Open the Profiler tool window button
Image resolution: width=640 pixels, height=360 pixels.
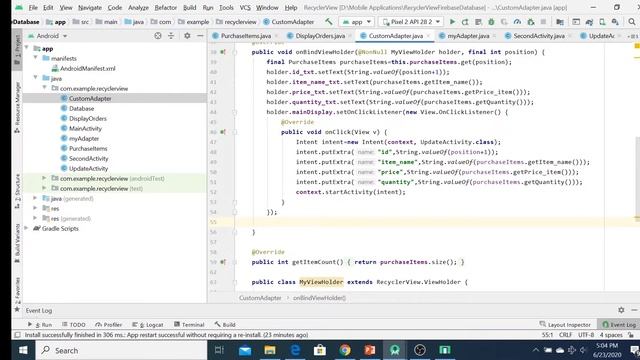(109, 324)
